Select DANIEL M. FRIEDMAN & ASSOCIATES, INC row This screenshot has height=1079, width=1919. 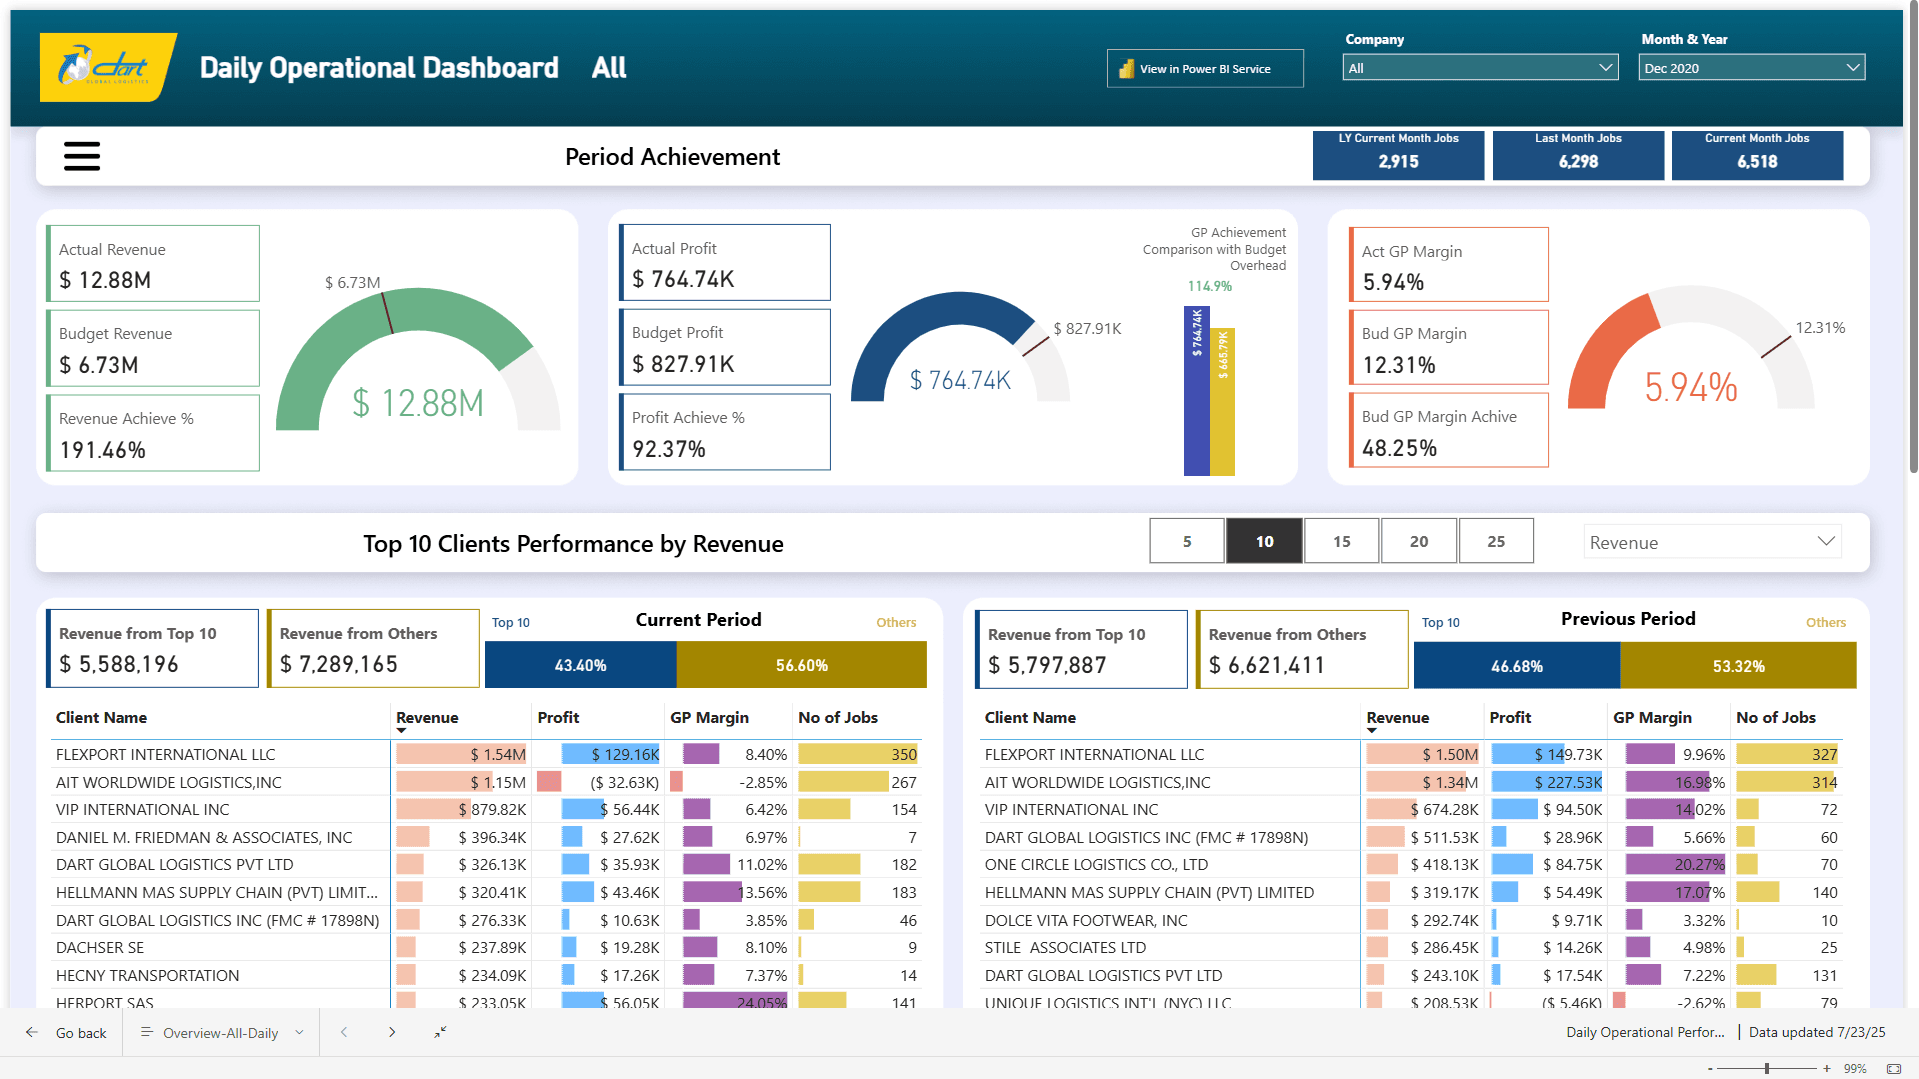pyautogui.click(x=204, y=837)
